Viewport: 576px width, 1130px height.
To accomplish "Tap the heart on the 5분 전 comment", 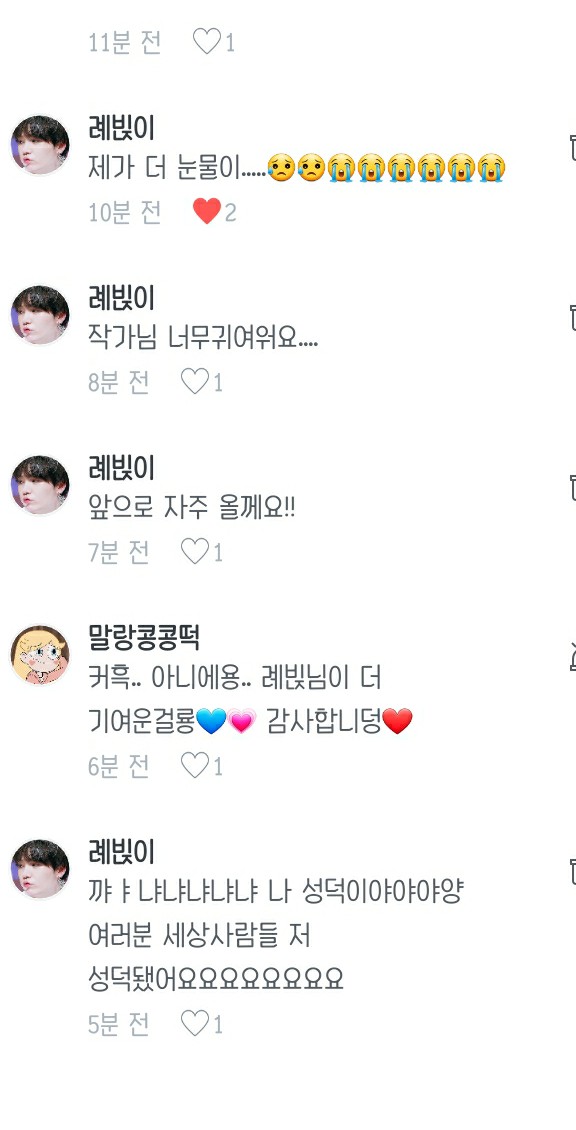I will pyautogui.click(x=195, y=1023).
